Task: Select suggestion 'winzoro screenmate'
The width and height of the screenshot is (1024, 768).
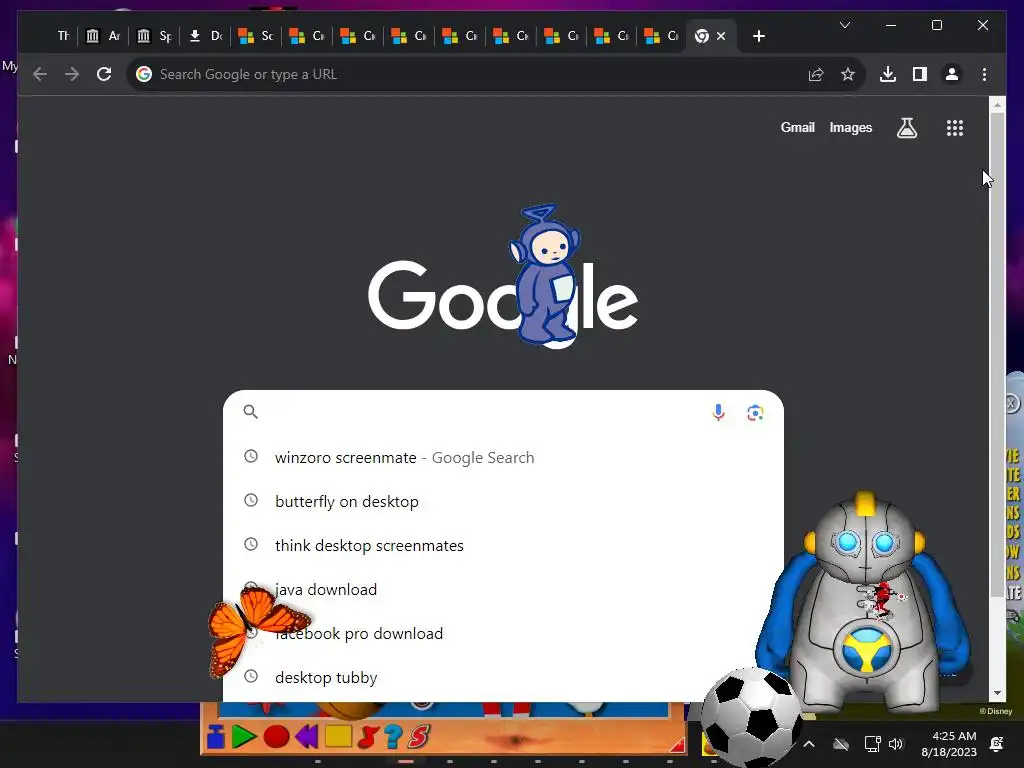Action: (503, 458)
